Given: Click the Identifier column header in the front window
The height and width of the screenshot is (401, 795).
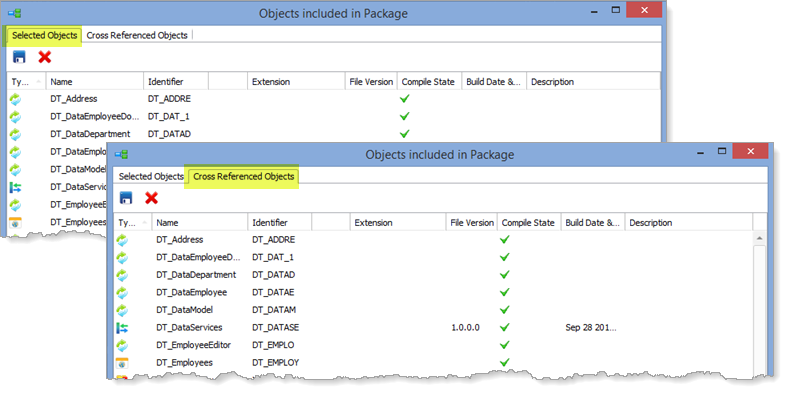Looking at the screenshot, I should tap(272, 222).
